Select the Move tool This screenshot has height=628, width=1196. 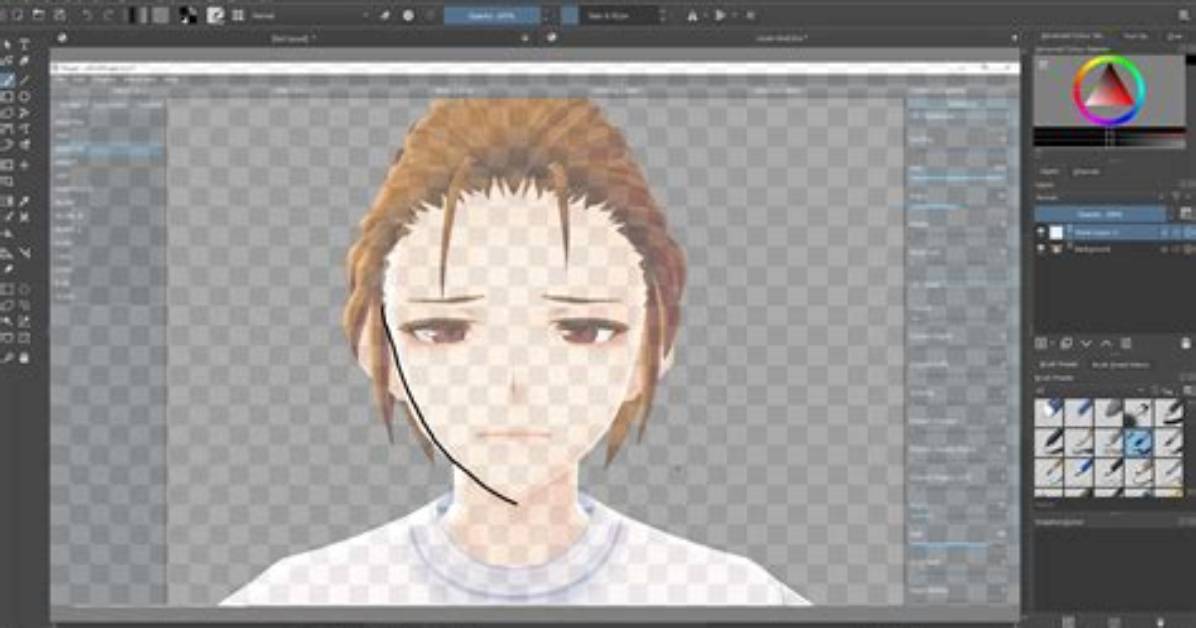click(x=24, y=165)
